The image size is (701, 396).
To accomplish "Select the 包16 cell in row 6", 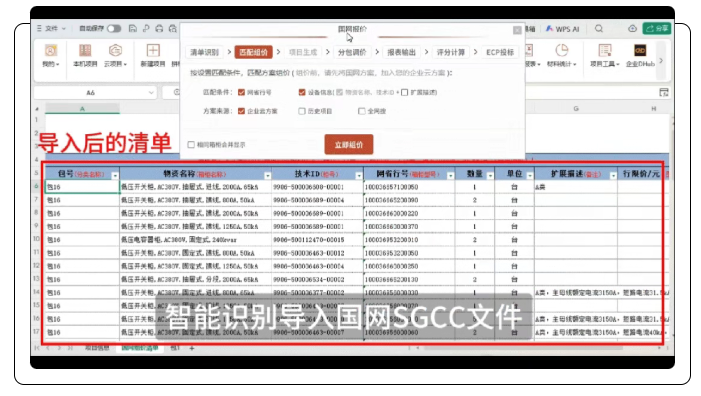I will 82,187.
